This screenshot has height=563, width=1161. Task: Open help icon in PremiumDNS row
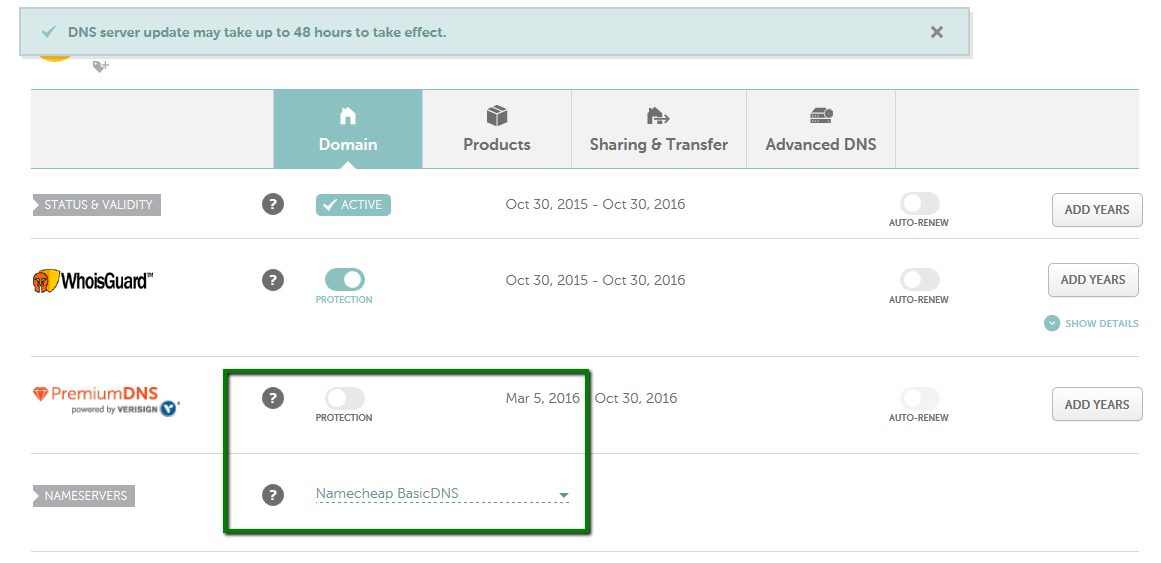[273, 398]
